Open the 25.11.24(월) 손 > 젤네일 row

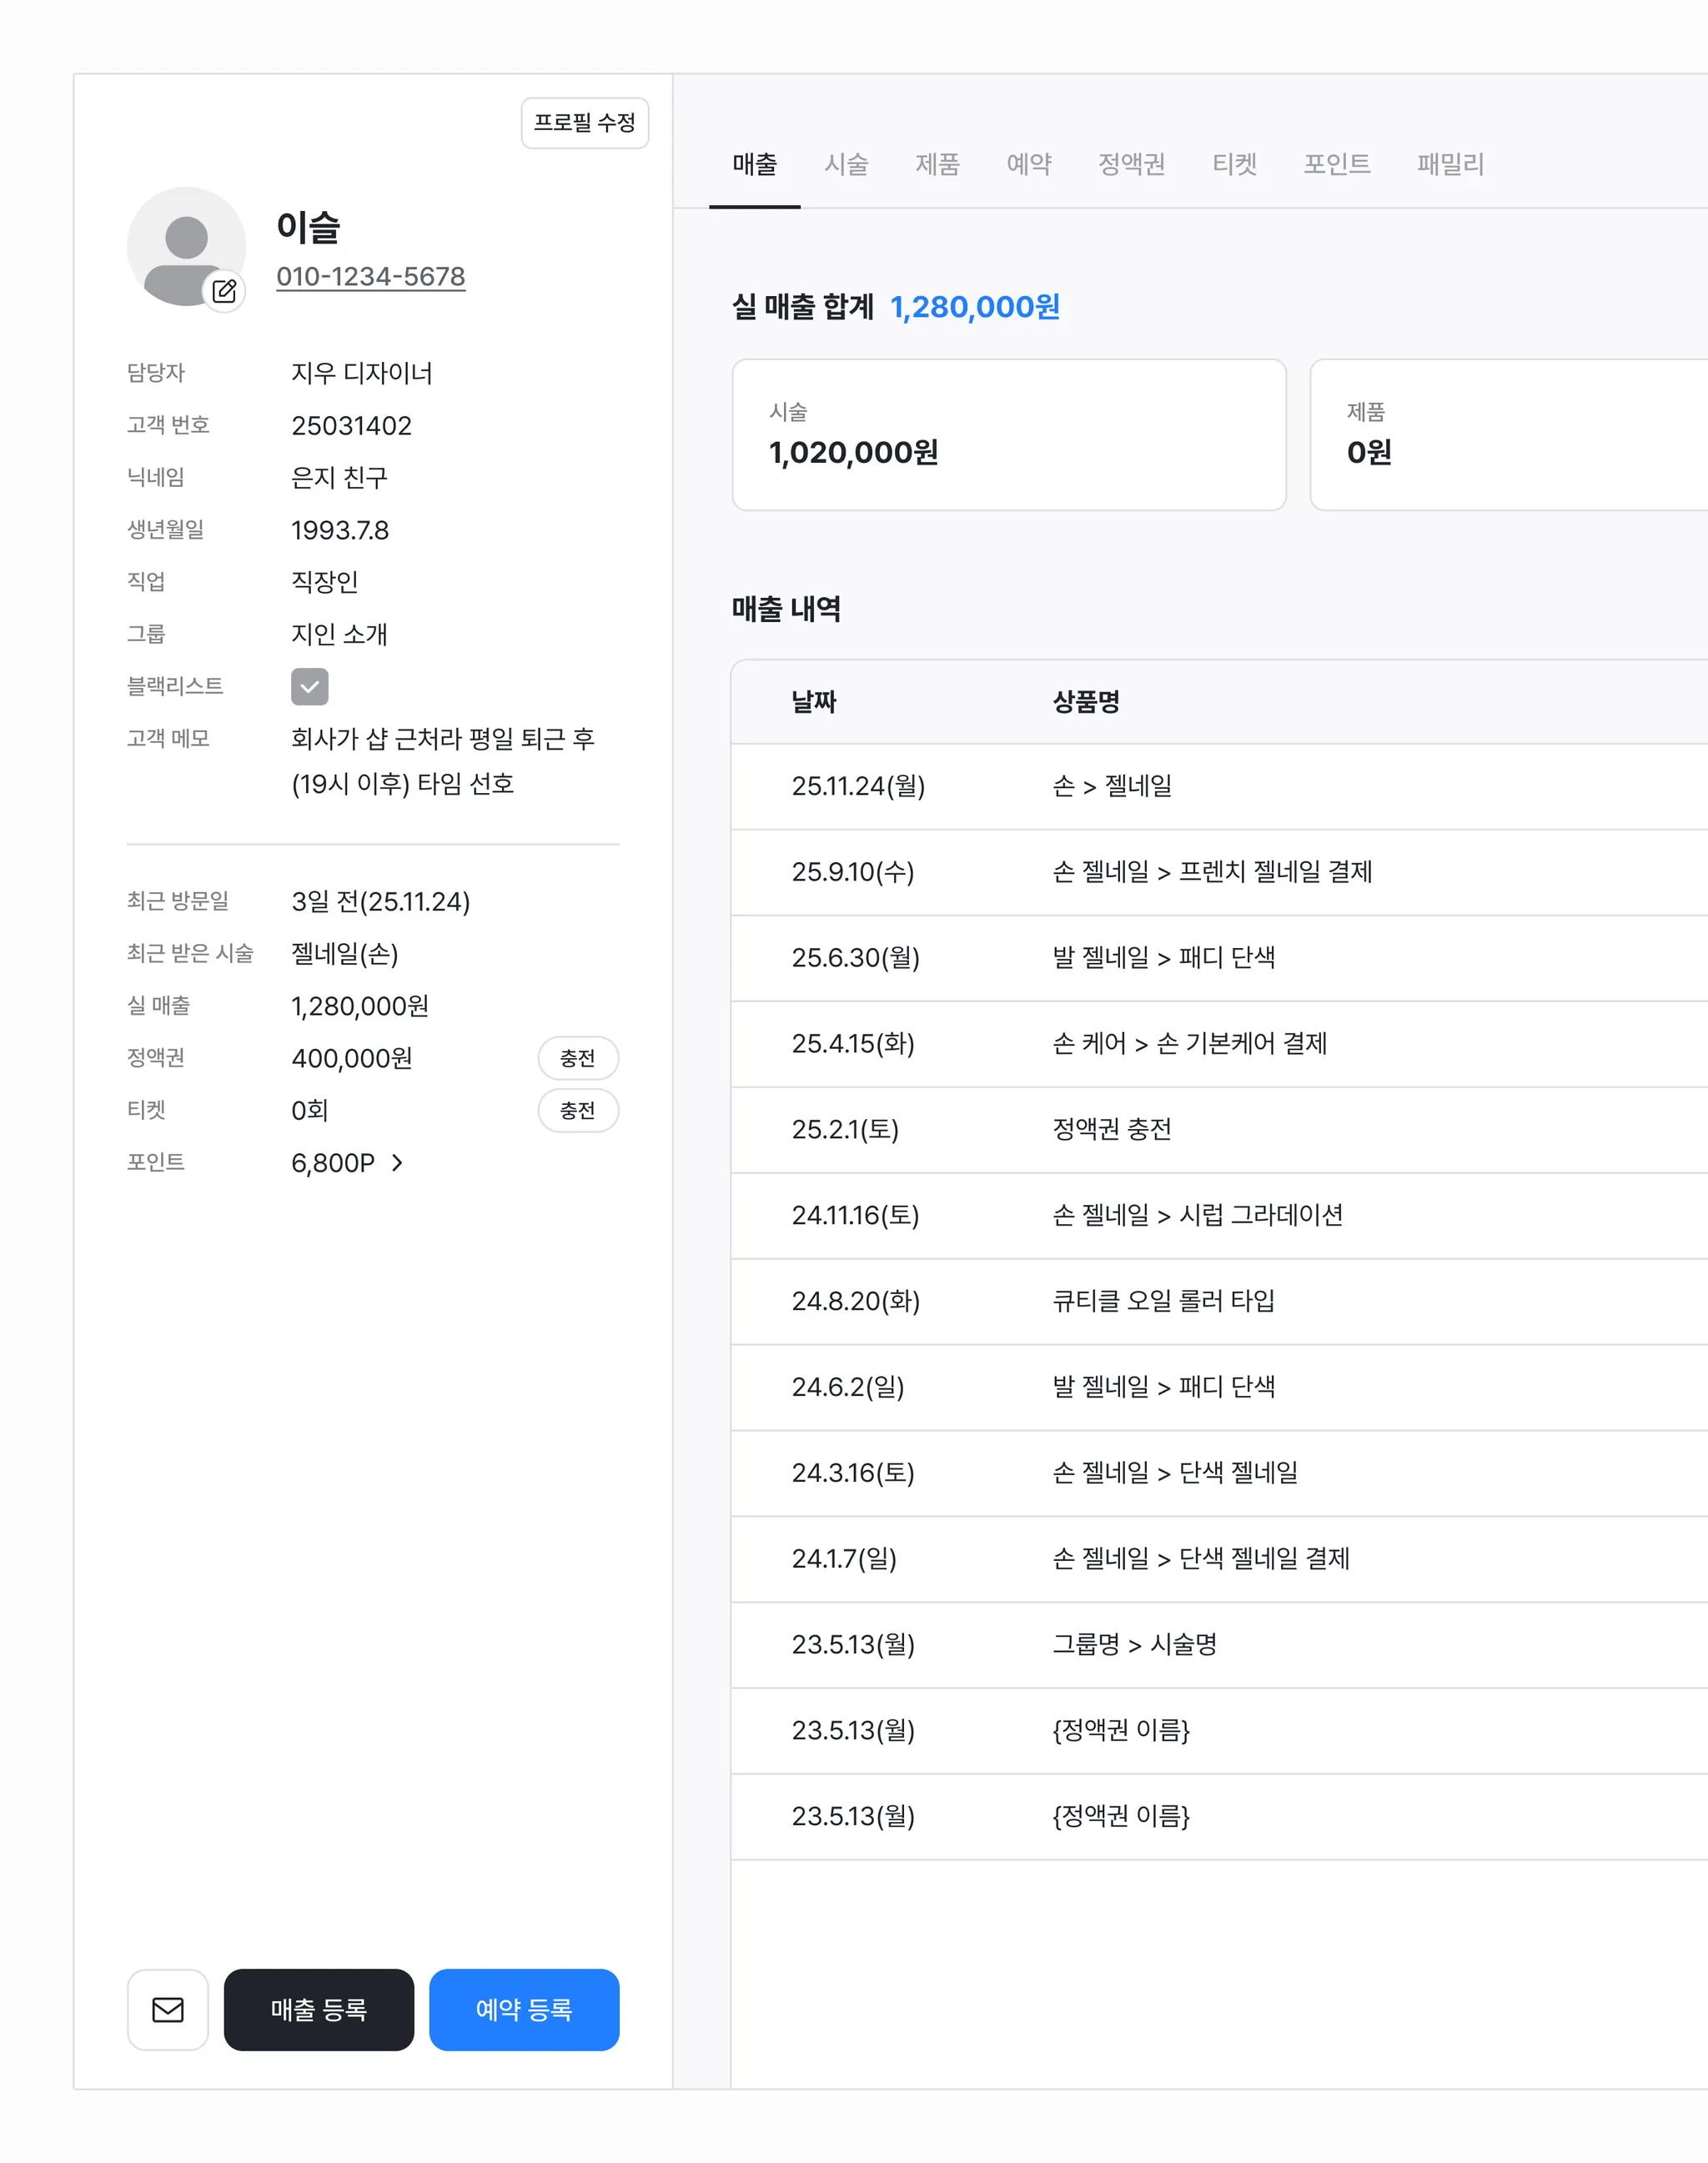1110,786
